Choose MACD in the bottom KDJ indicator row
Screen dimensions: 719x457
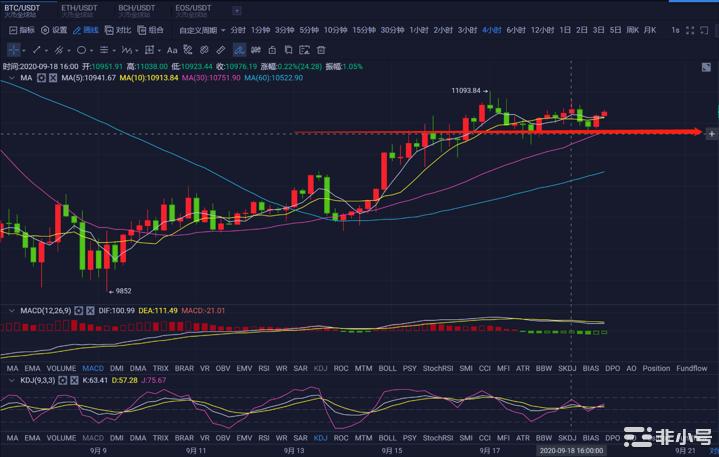(x=93, y=438)
